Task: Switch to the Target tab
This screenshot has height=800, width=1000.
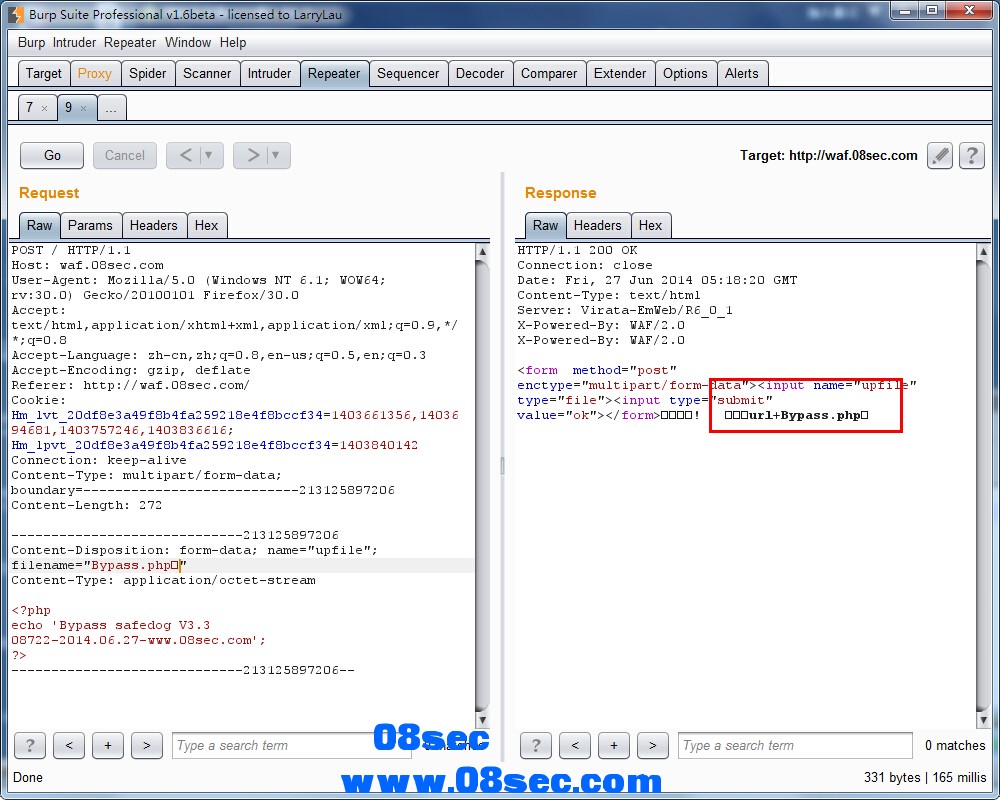Action: click(43, 73)
